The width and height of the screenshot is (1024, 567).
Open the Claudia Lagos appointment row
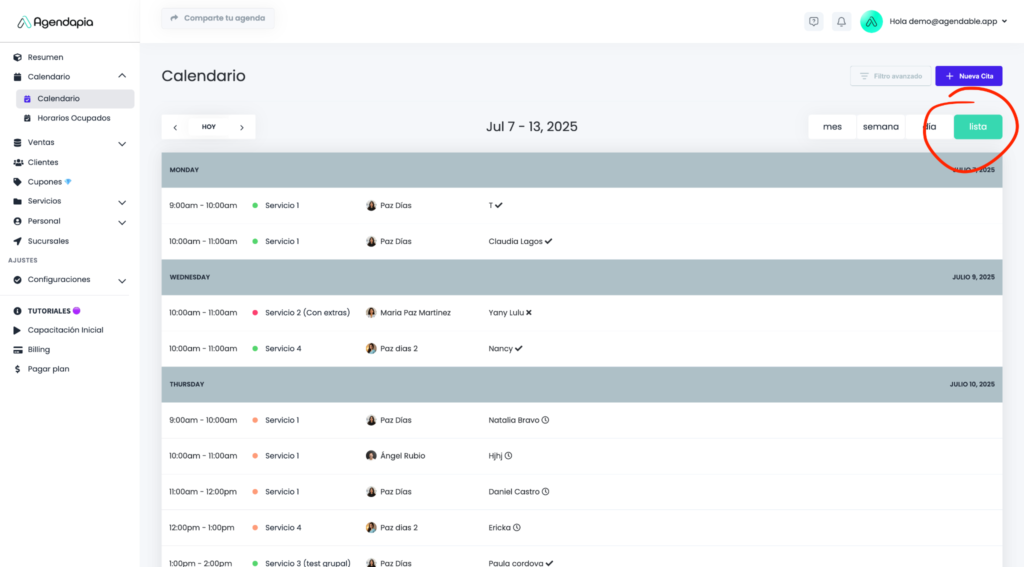520,241
